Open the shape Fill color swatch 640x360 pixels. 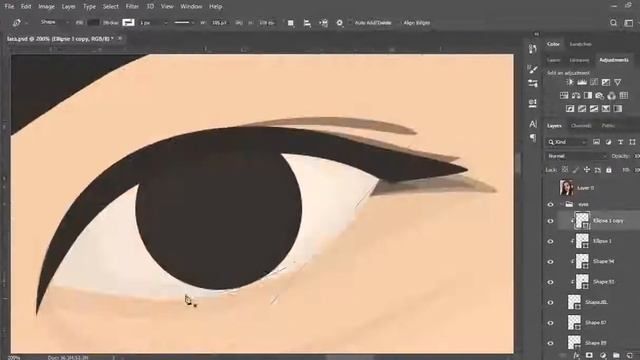point(93,23)
